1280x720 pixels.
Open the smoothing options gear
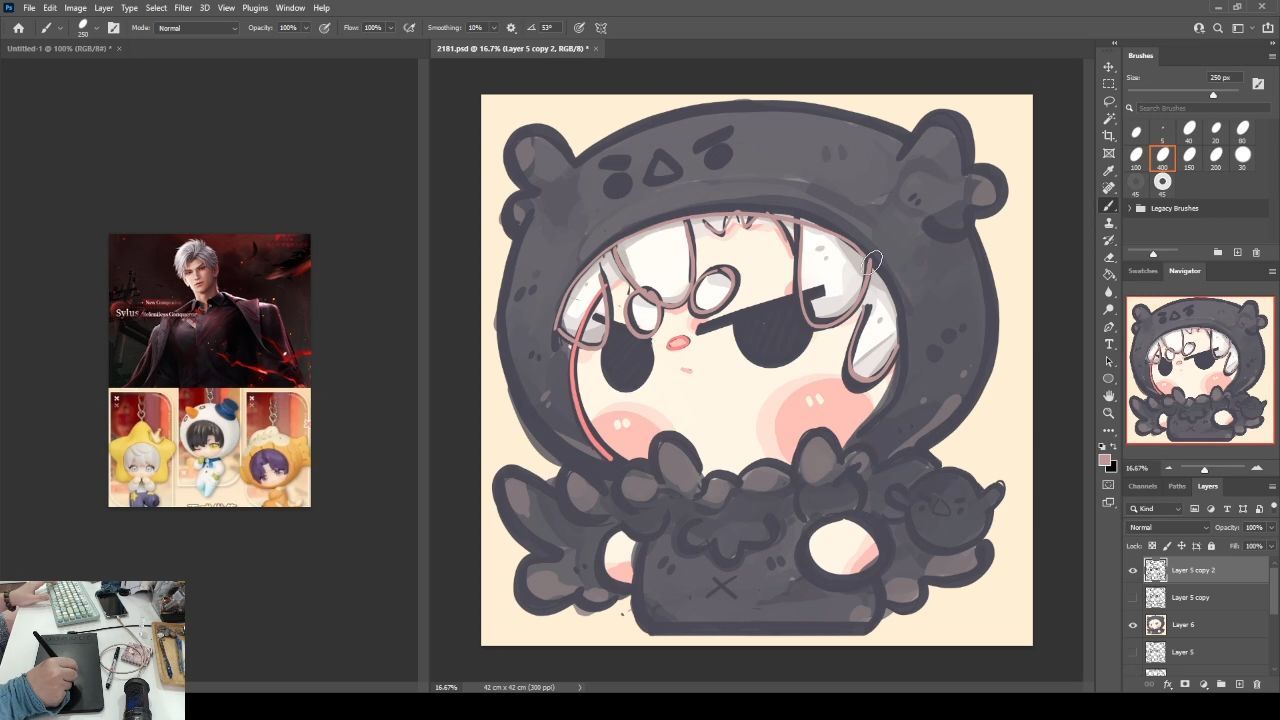coord(511,28)
